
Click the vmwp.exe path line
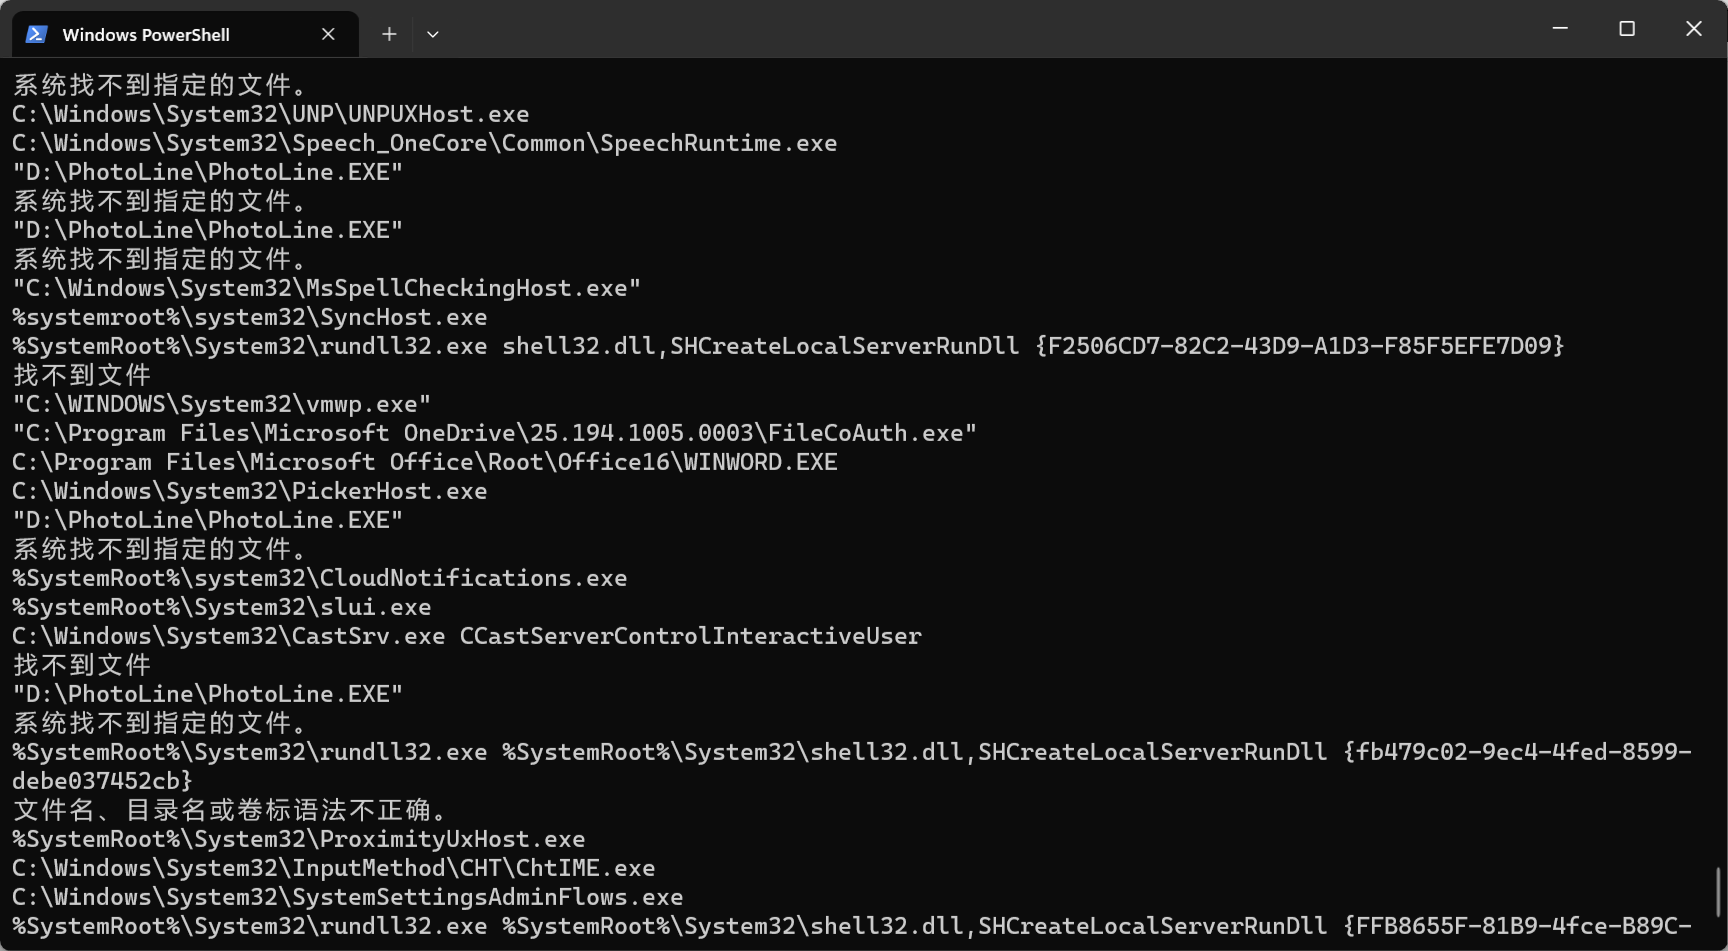point(222,404)
